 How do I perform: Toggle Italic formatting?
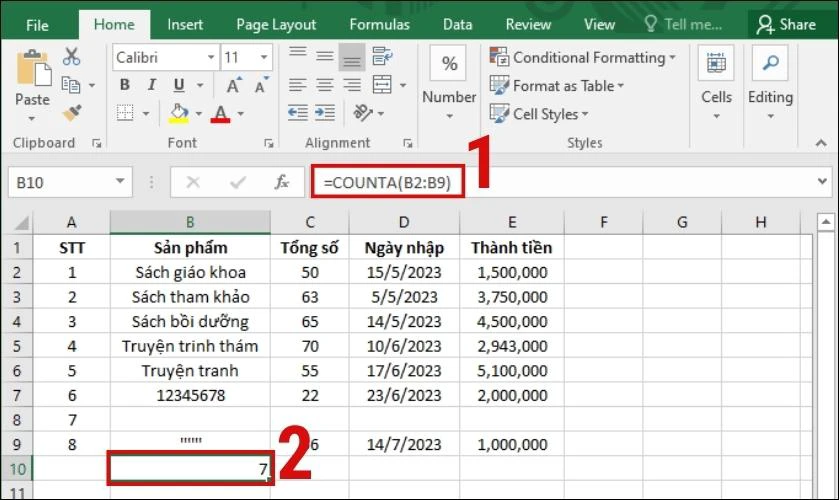pos(152,85)
